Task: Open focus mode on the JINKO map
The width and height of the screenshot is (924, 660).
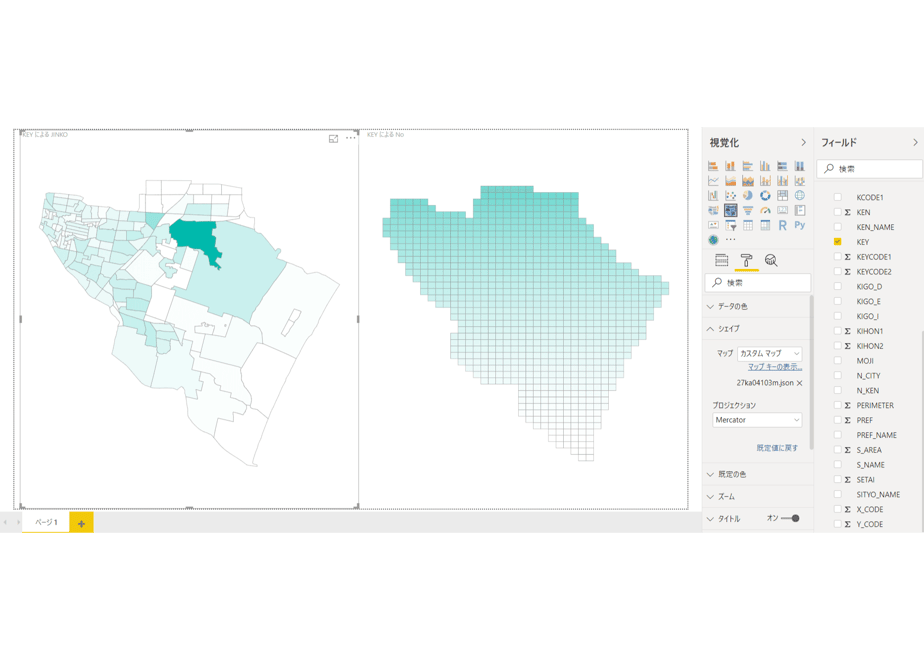Action: (334, 138)
